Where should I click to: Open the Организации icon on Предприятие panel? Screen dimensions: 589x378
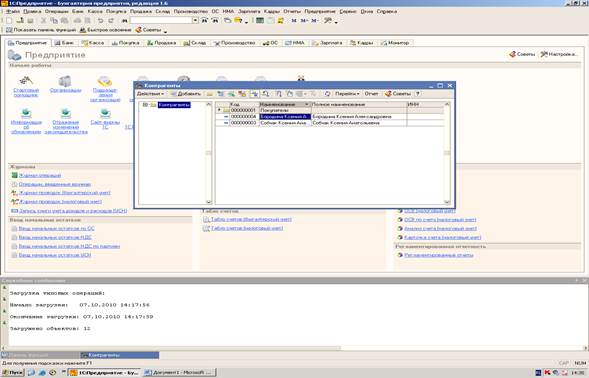click(x=65, y=80)
